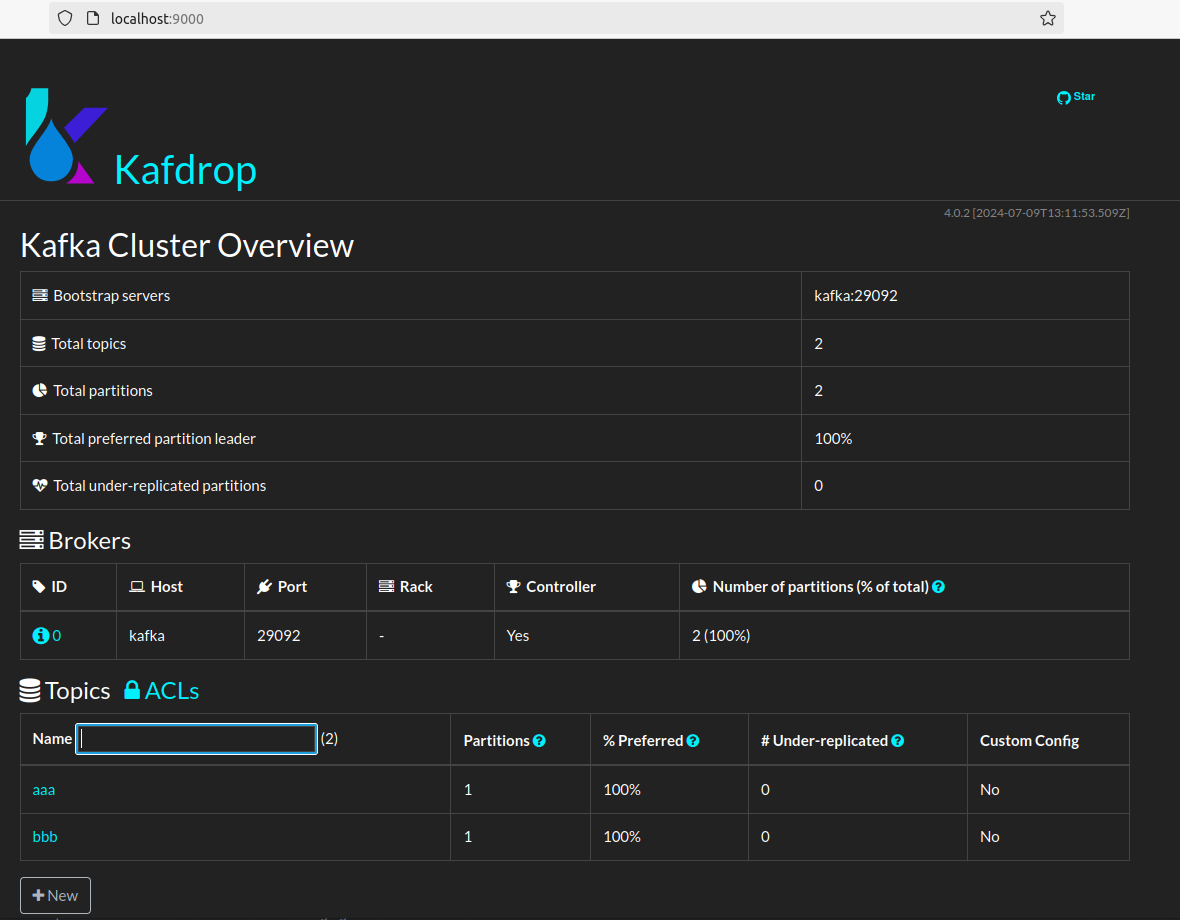Screen dimensions: 1180x920
Task: Click the info icon for broker 0
Action: [x=41, y=636]
